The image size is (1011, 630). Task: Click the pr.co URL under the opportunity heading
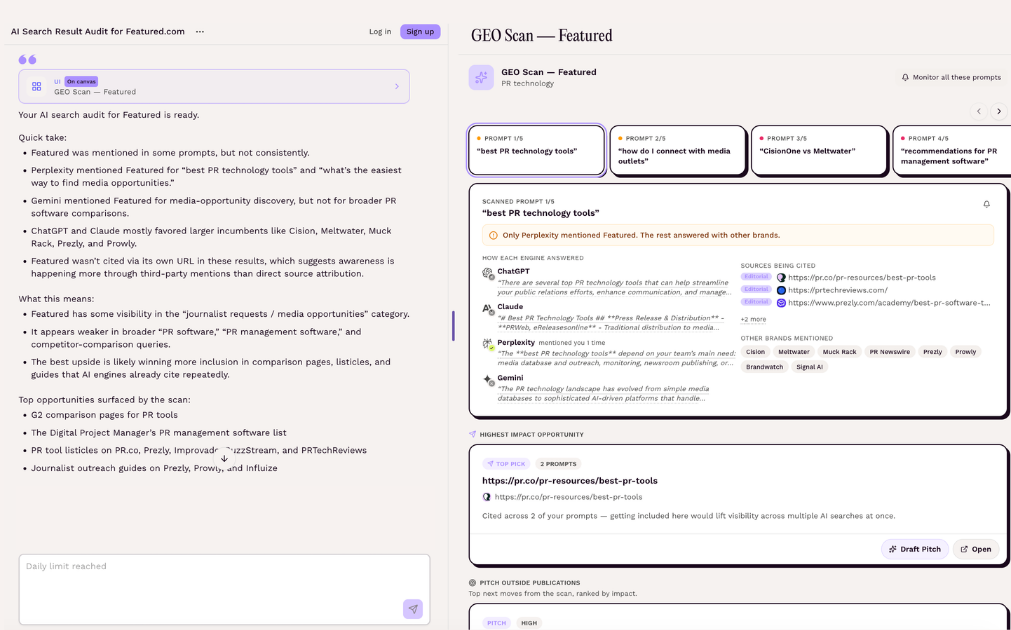coord(568,497)
